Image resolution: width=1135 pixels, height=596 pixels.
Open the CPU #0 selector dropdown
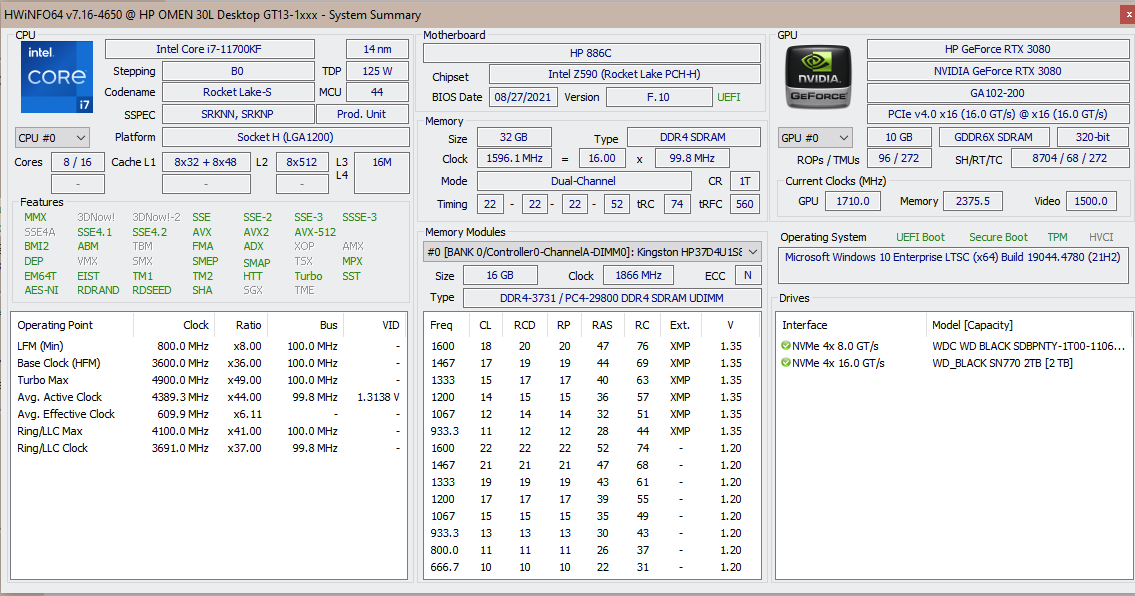(51, 138)
